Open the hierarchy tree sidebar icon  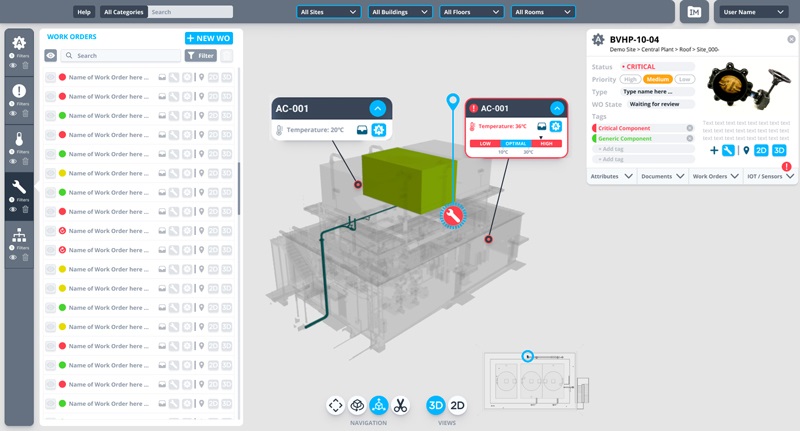coord(19,235)
